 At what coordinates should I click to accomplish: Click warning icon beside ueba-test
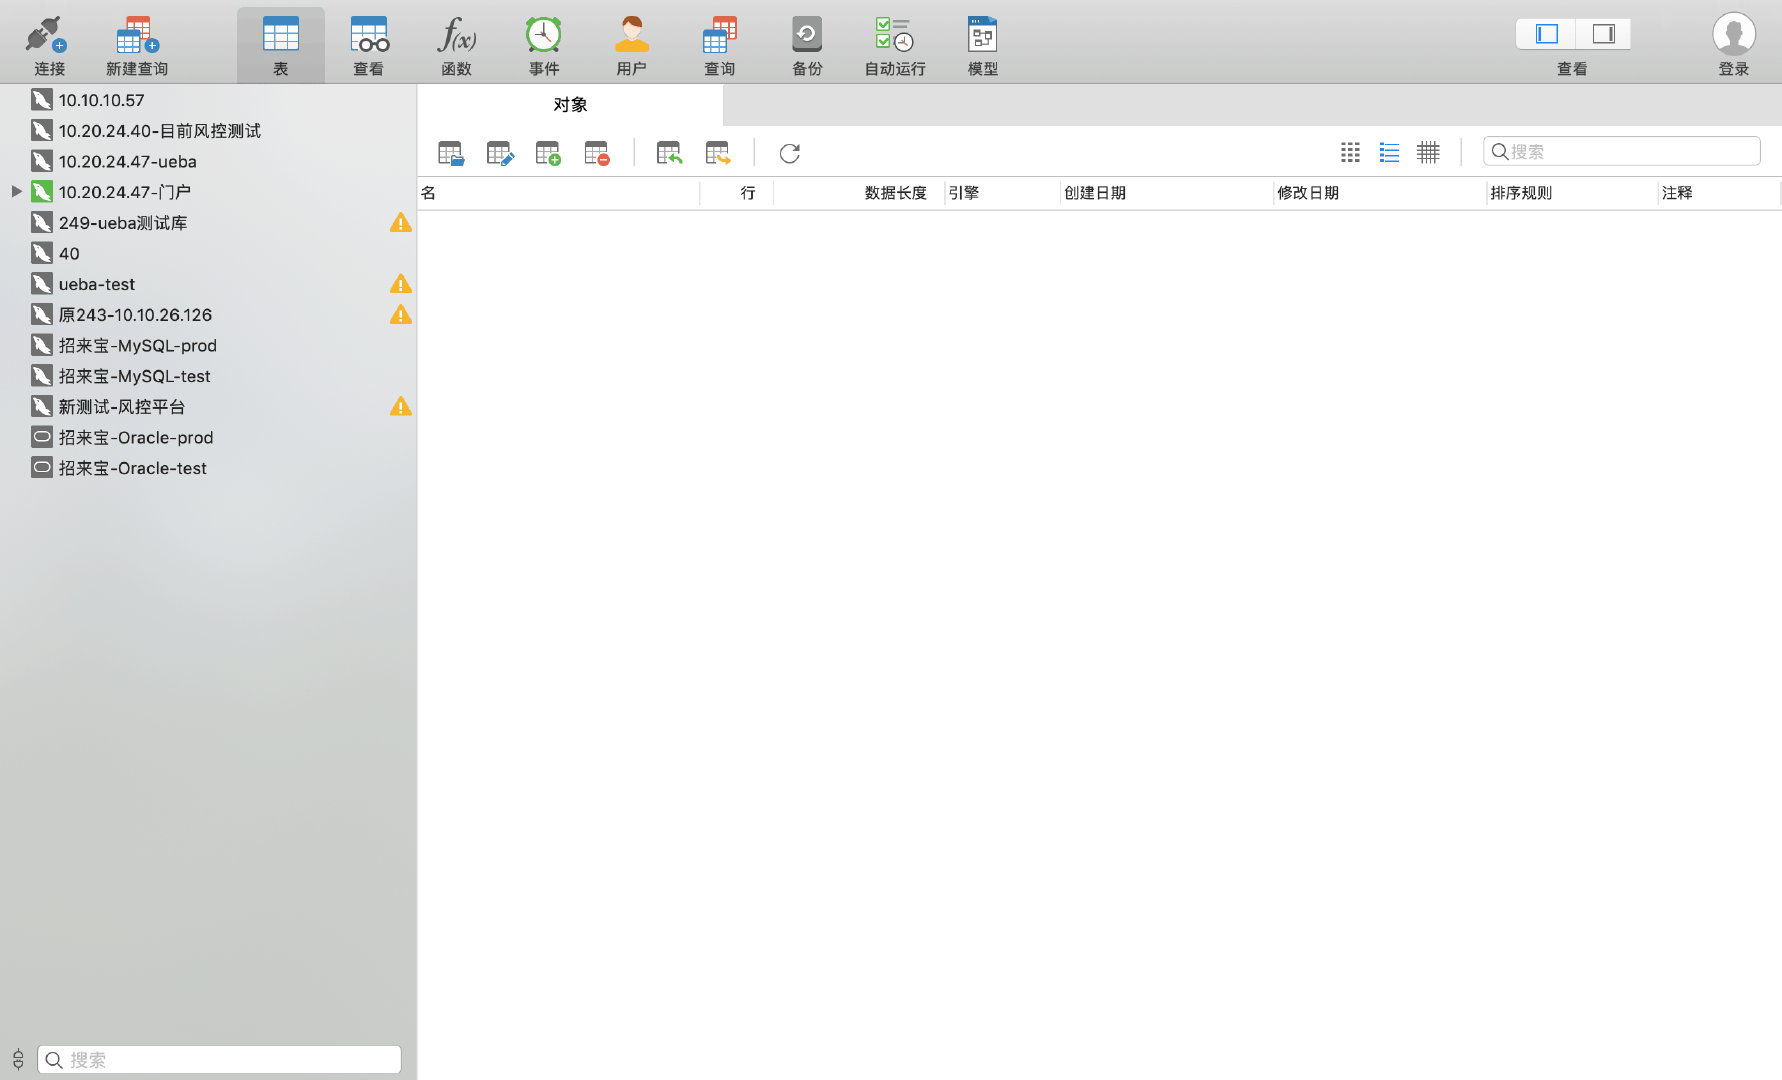tap(400, 284)
